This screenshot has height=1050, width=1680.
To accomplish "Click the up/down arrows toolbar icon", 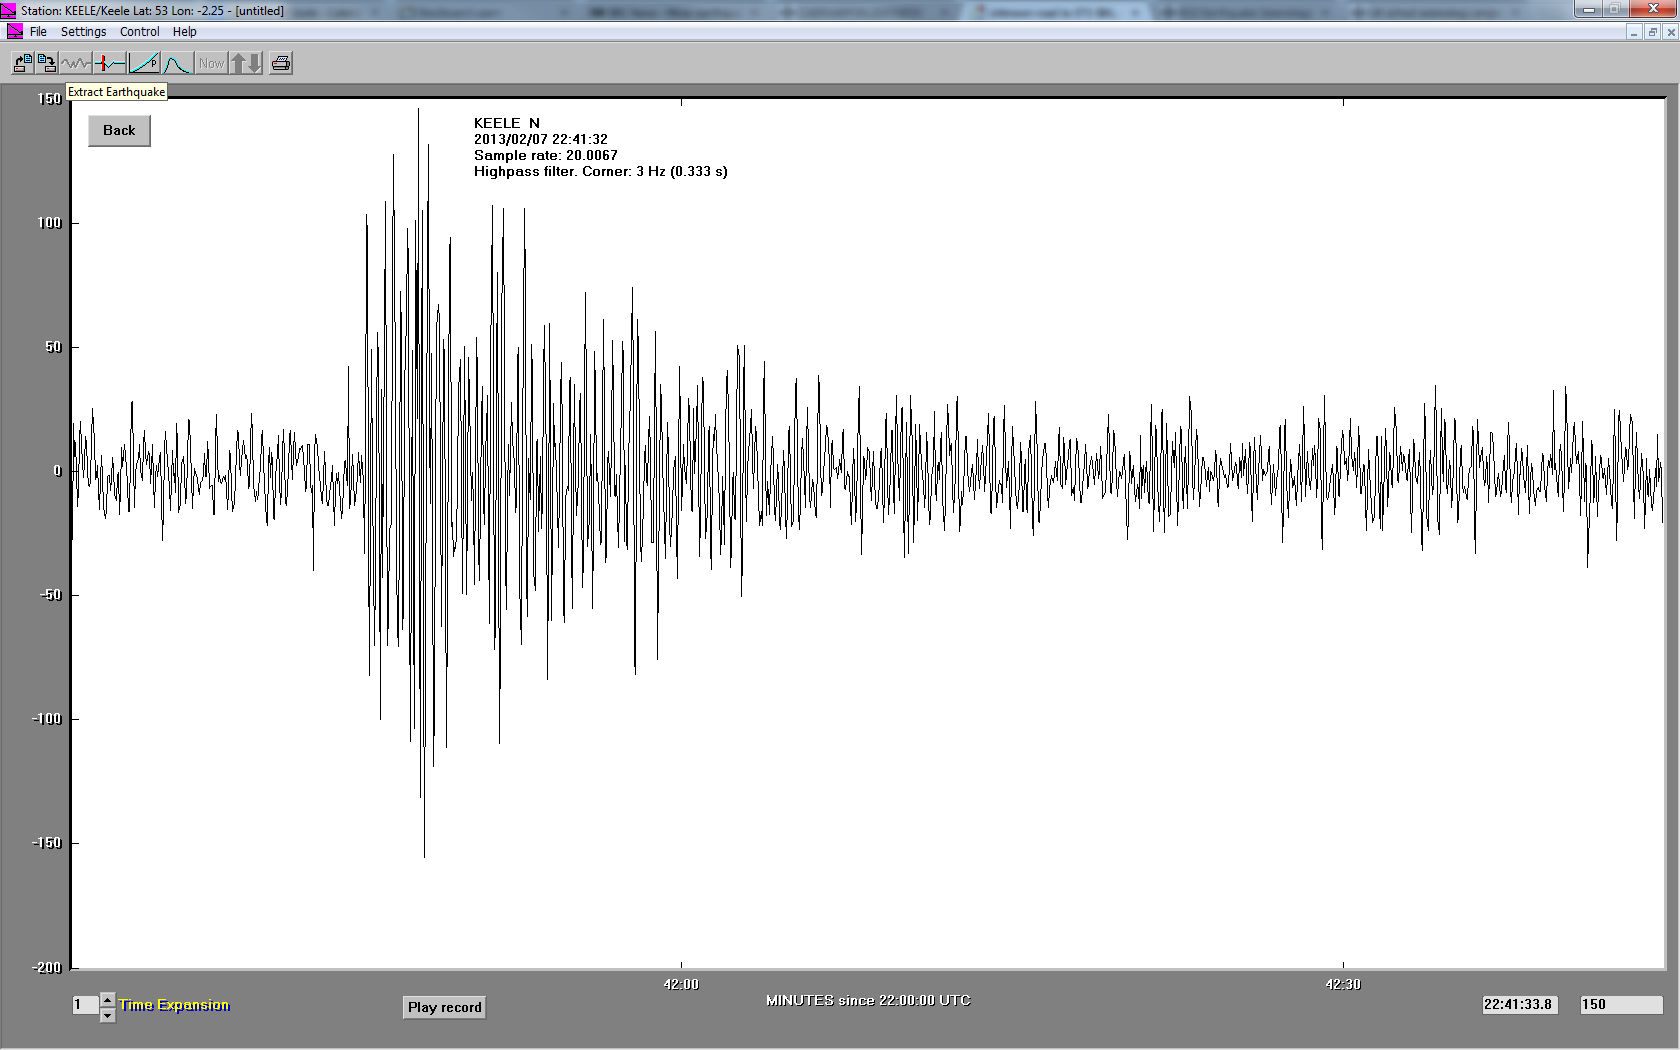I will (x=246, y=63).
